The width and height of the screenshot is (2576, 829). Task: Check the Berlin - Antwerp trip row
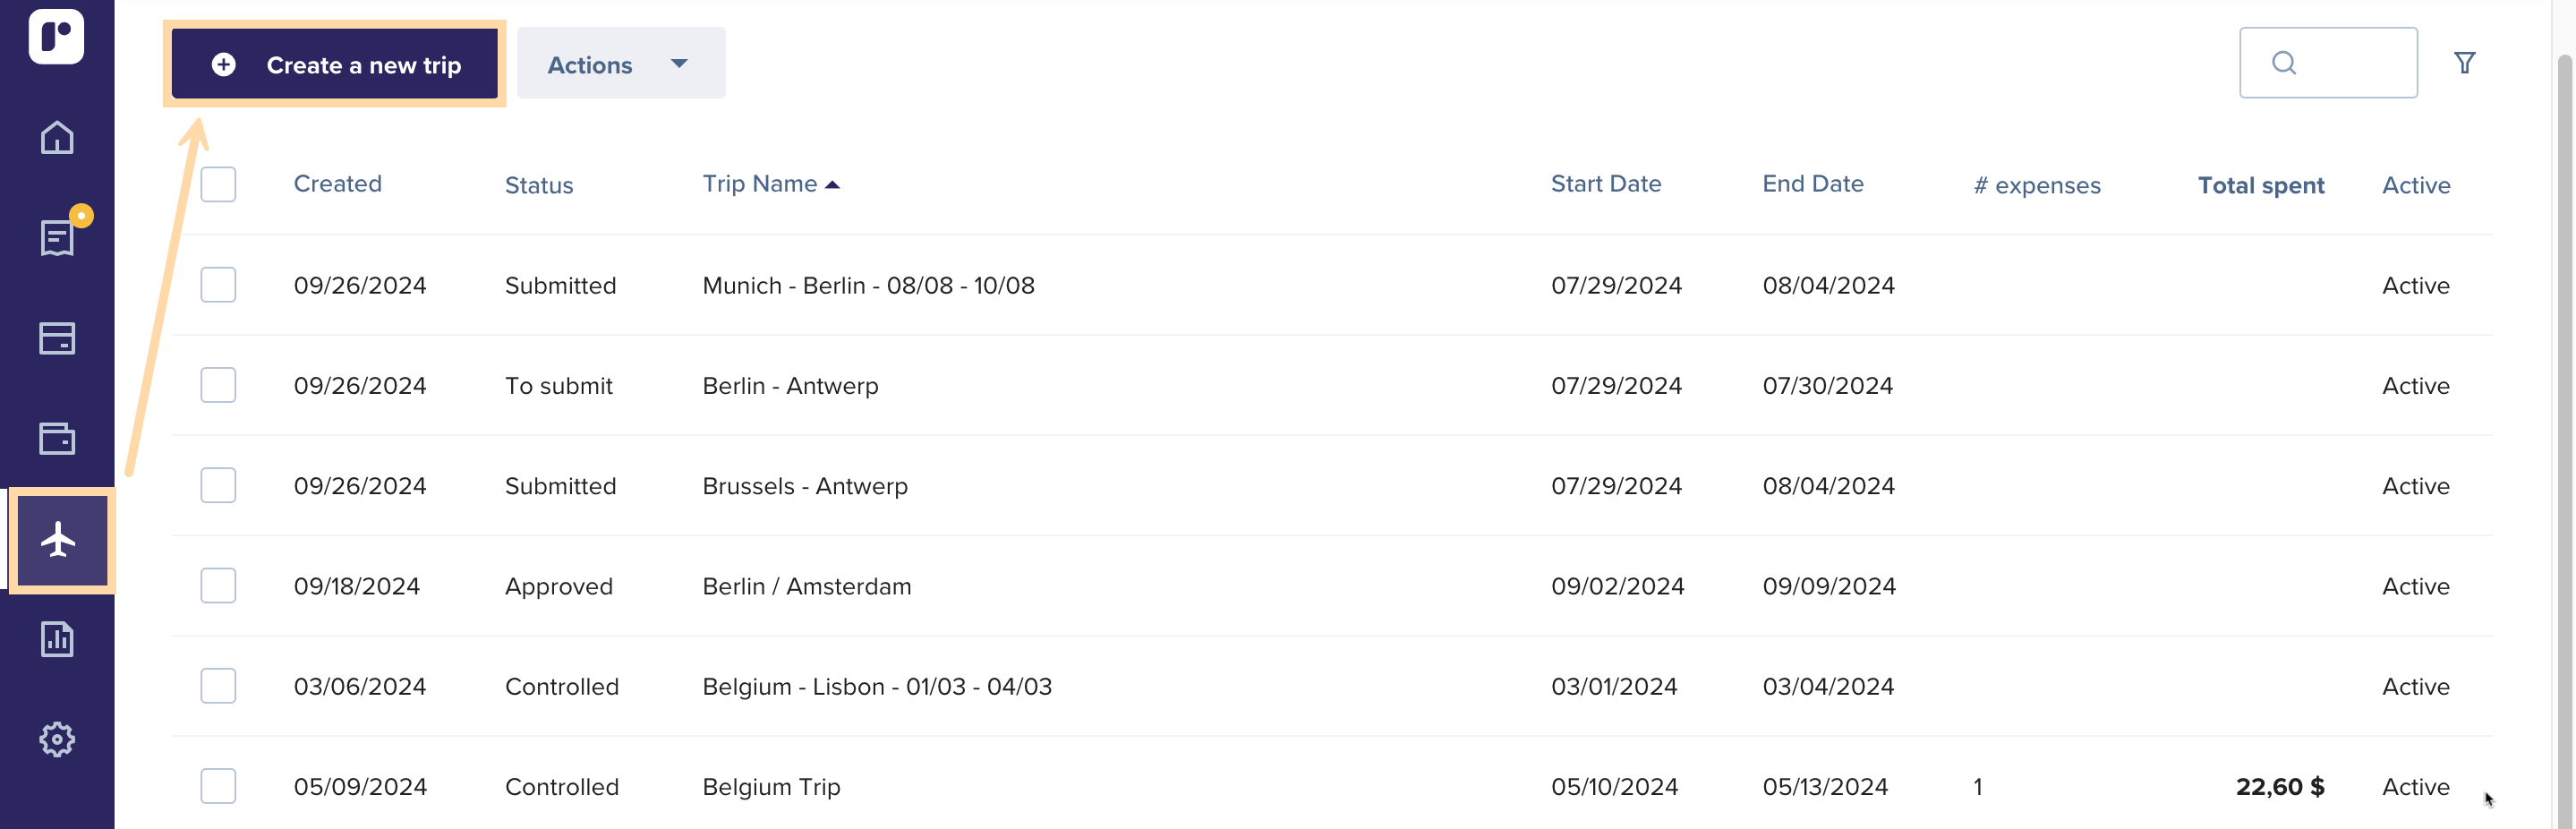[218, 385]
